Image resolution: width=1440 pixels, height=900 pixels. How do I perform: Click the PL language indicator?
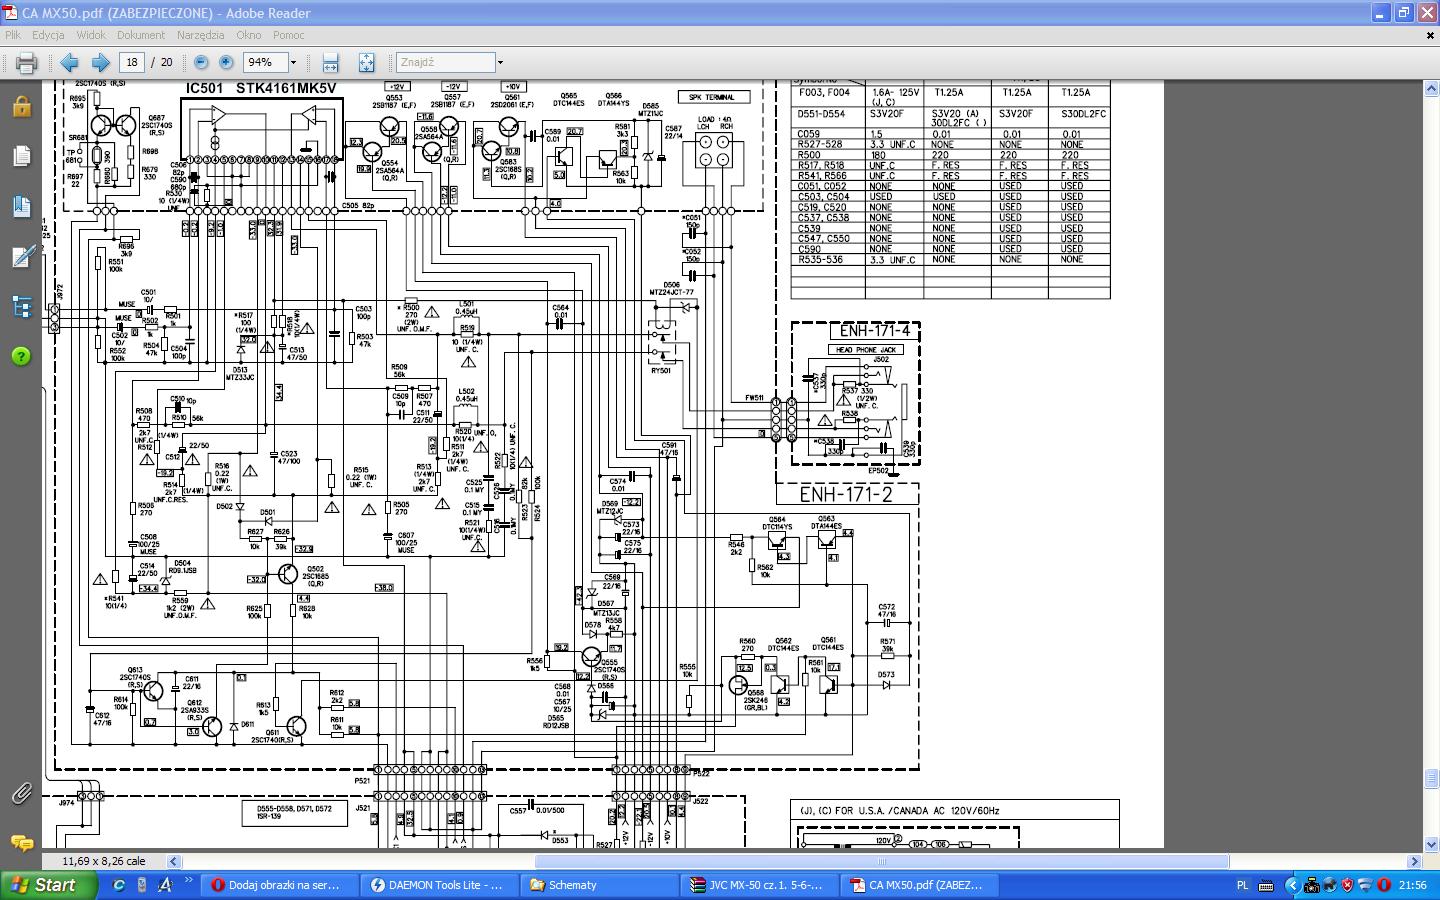(x=1243, y=885)
